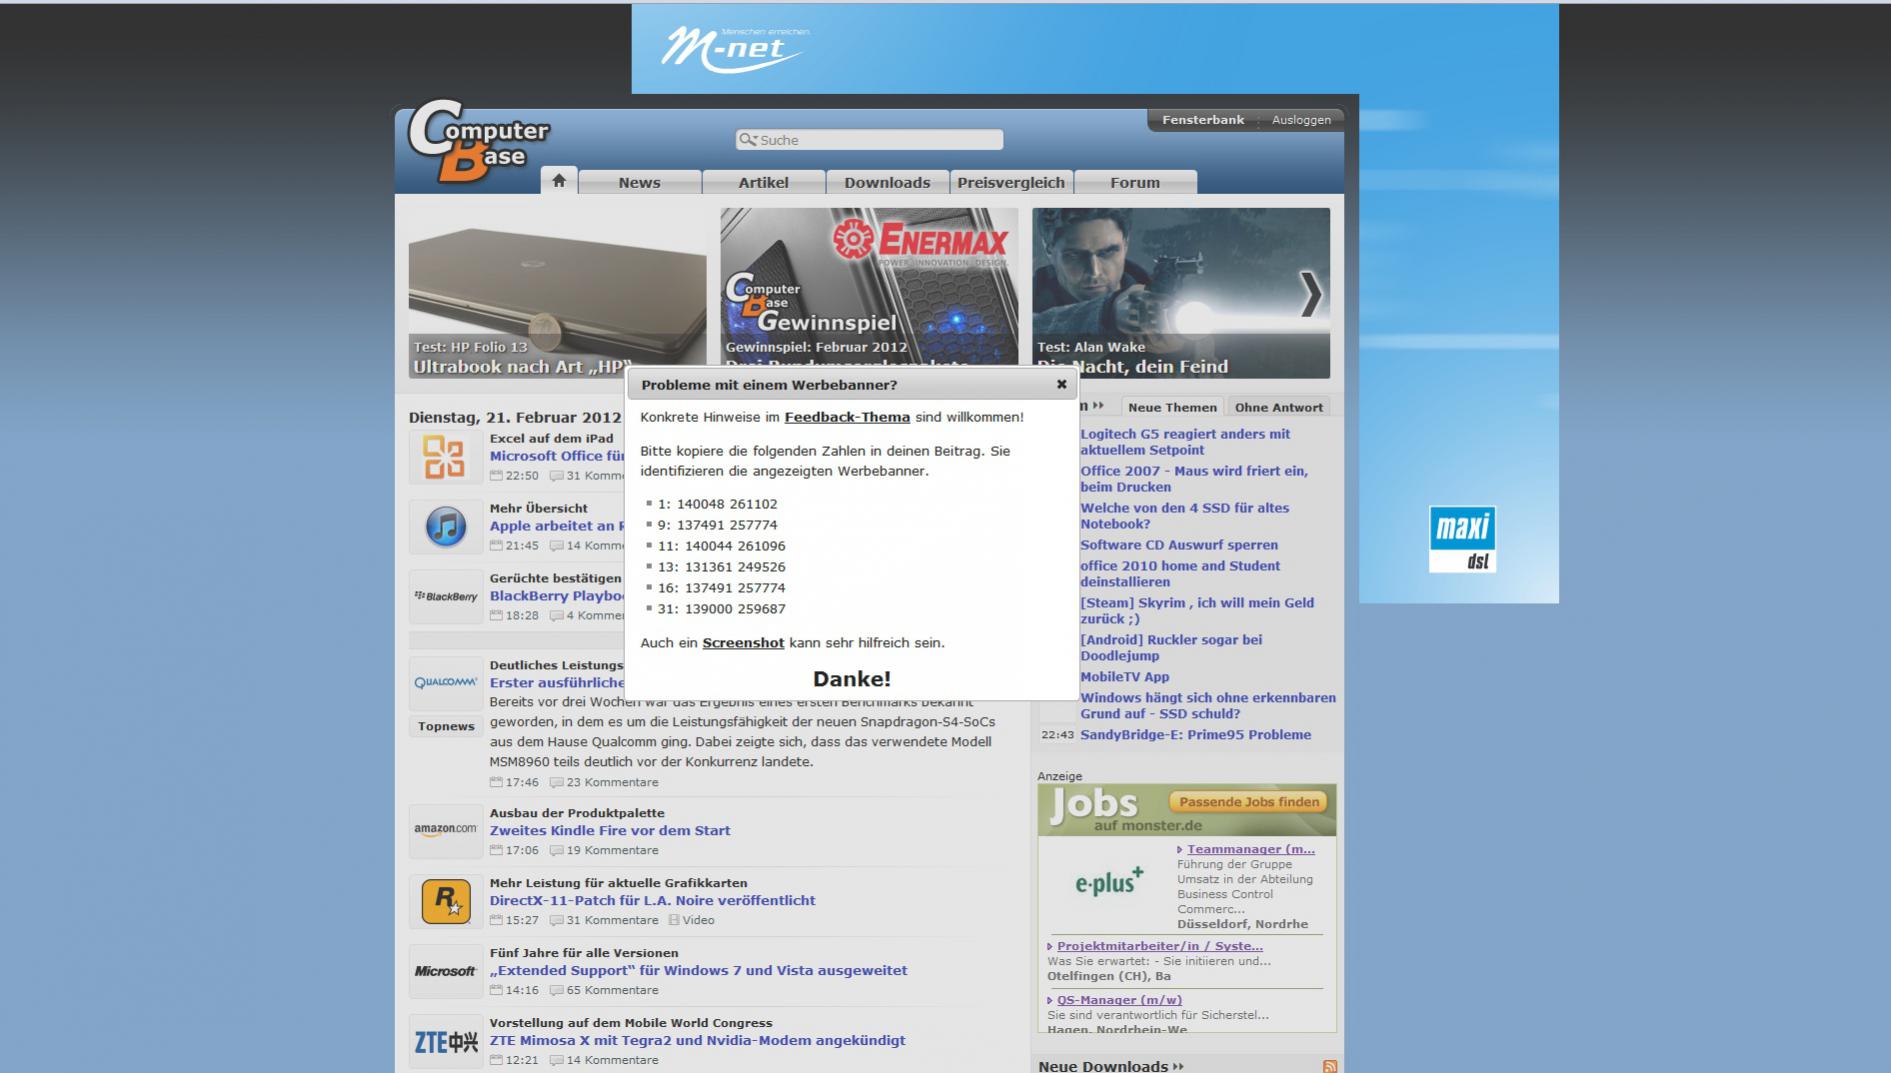Screen dimensions: 1891x1073
Task: Open thread Windows hängt ohne erkennbaren Grund
Action: pos(1208,706)
